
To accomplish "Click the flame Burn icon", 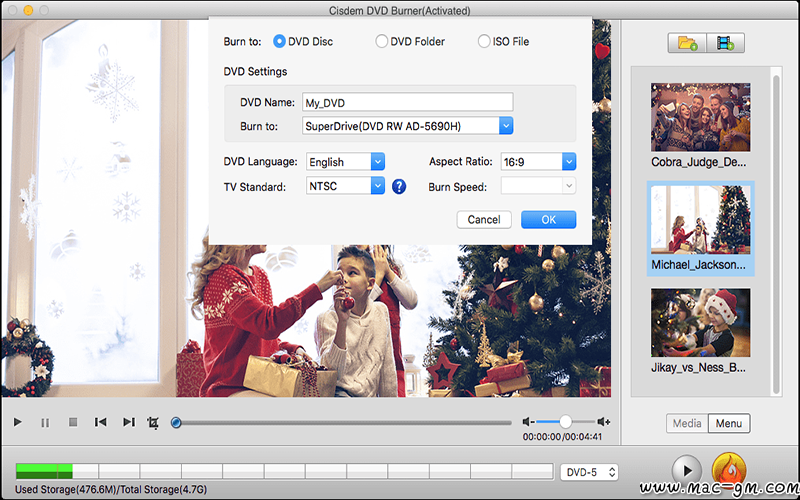I will 728,469.
